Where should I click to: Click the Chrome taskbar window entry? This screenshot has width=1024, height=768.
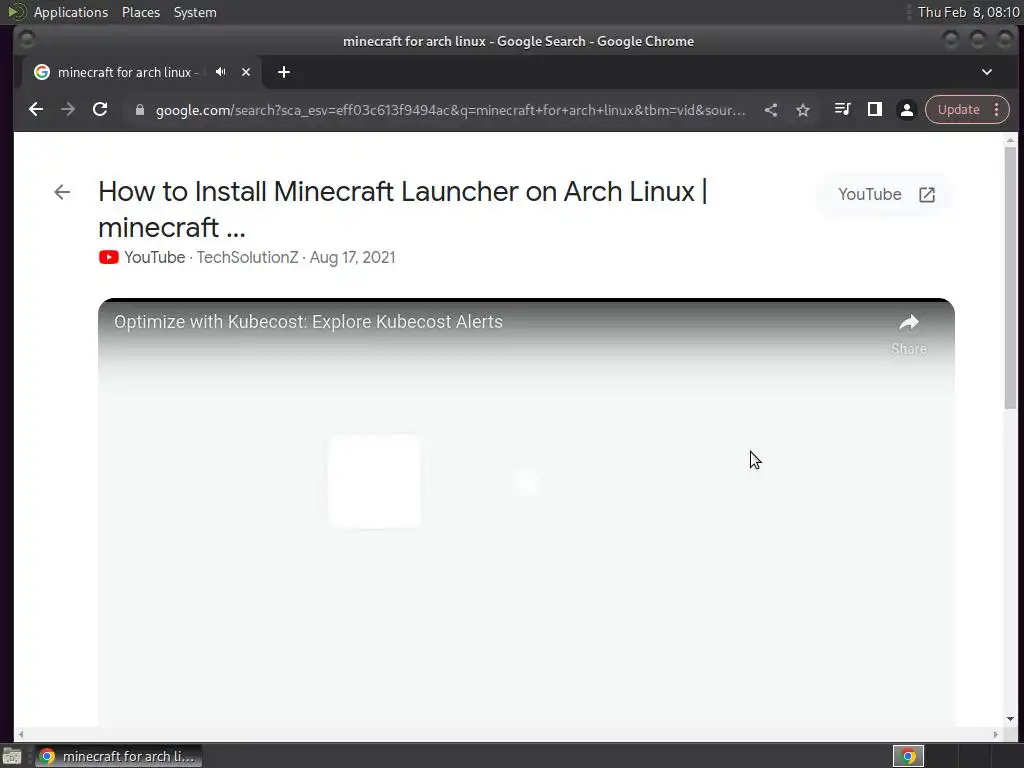coord(118,756)
